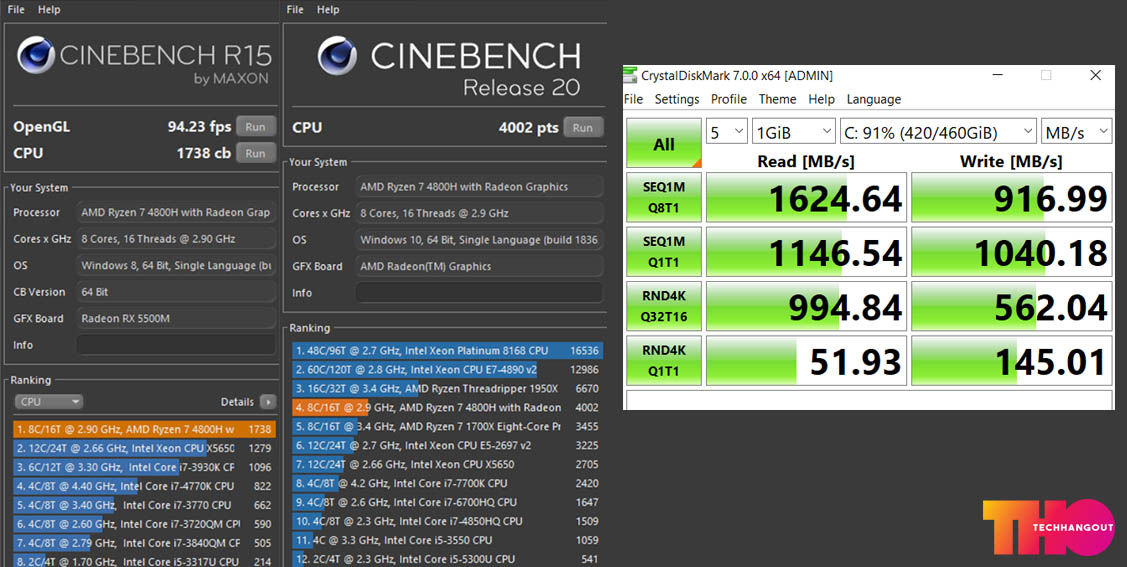Viewport: 1127px width, 567px height.
Task: Close the CrystalDiskMark window
Action: [x=1095, y=75]
